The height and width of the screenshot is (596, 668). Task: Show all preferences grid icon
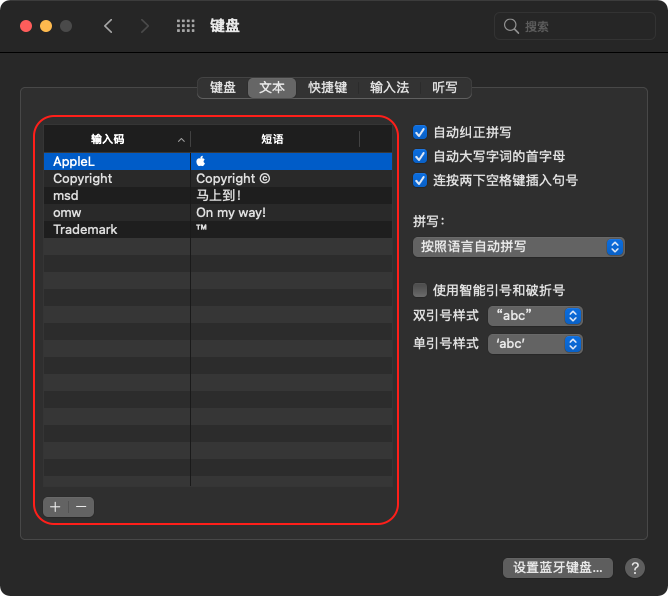point(185,26)
